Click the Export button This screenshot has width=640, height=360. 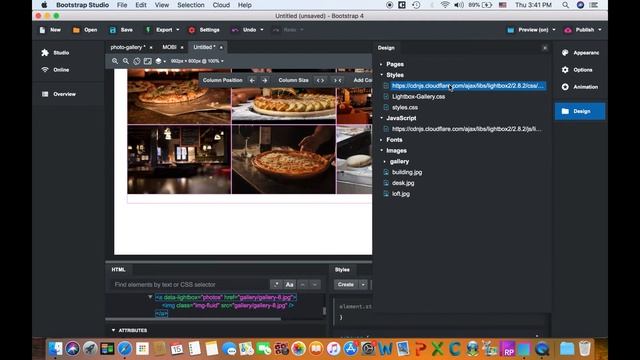[x=159, y=30]
